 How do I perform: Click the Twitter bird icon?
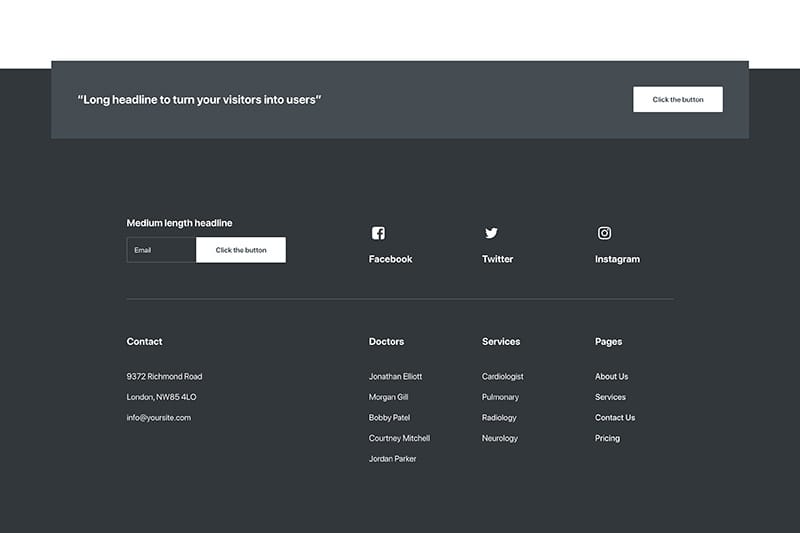click(491, 233)
